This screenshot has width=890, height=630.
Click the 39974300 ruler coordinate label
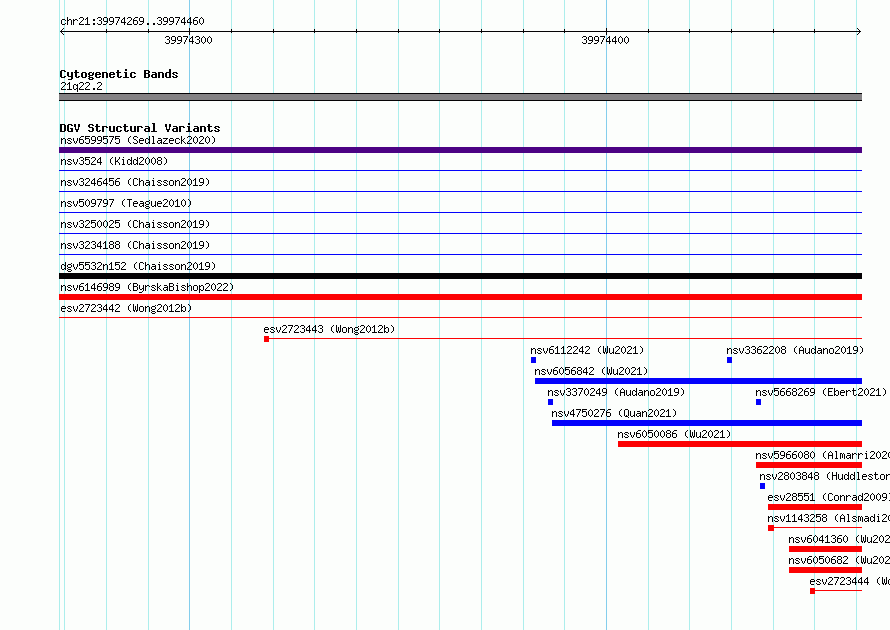point(188,40)
